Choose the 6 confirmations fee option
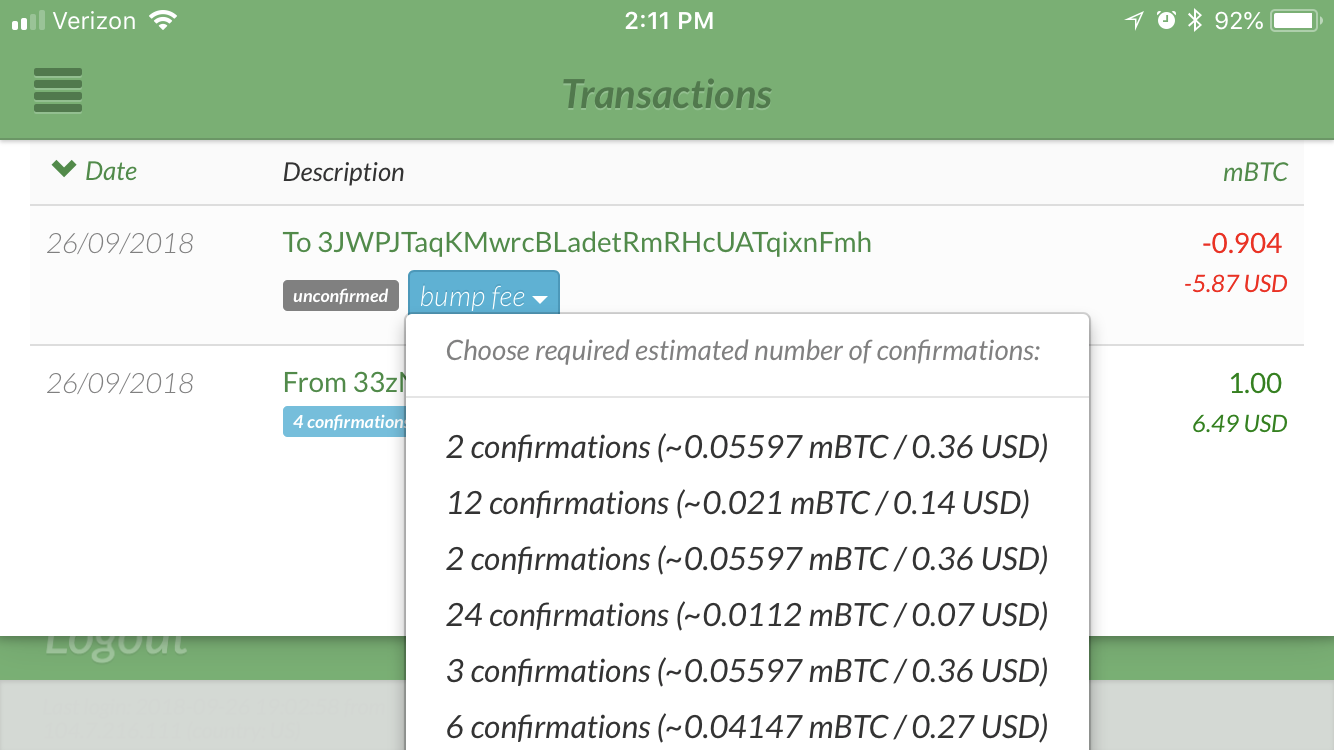This screenshot has height=750, width=1334. click(x=747, y=727)
